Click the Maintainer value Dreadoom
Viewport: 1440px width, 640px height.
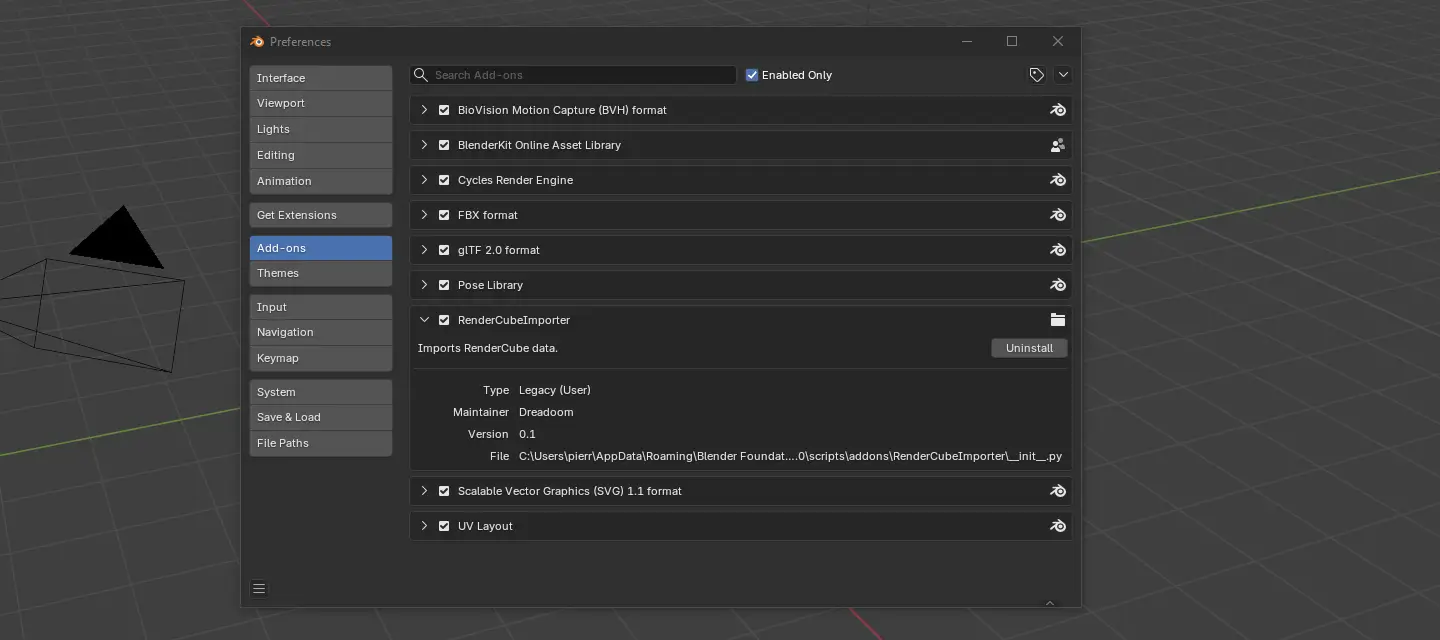(546, 412)
